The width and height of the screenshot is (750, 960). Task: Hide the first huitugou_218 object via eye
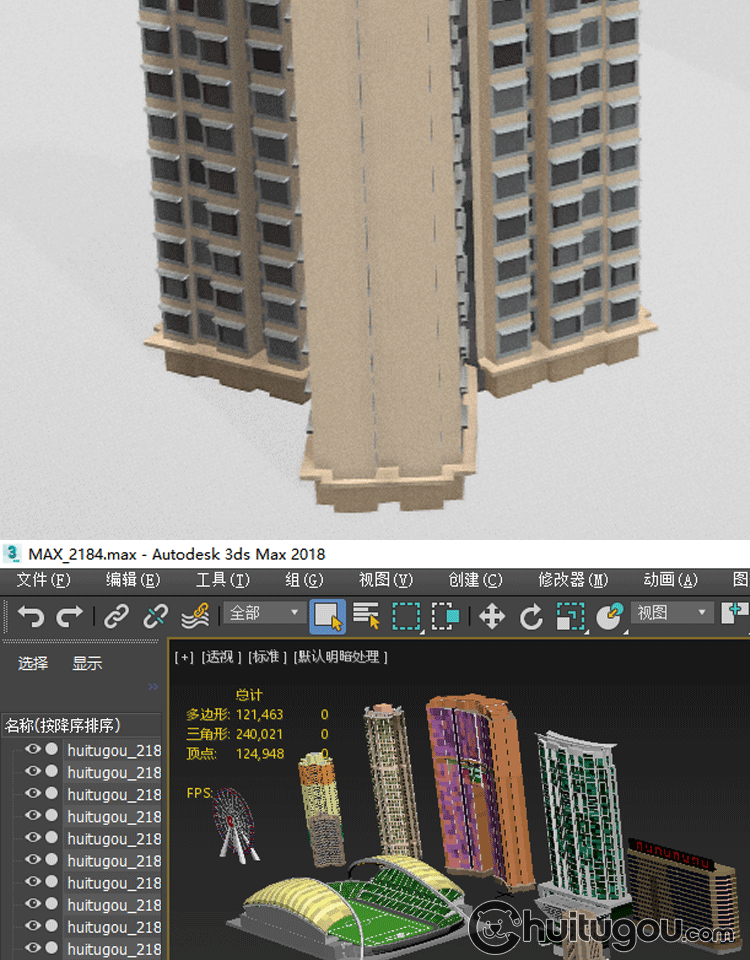[33, 749]
